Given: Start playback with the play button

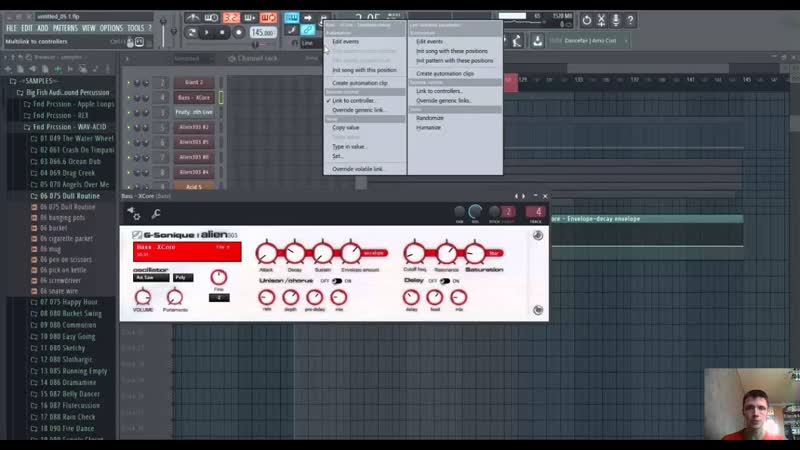Looking at the screenshot, I should click(207, 33).
